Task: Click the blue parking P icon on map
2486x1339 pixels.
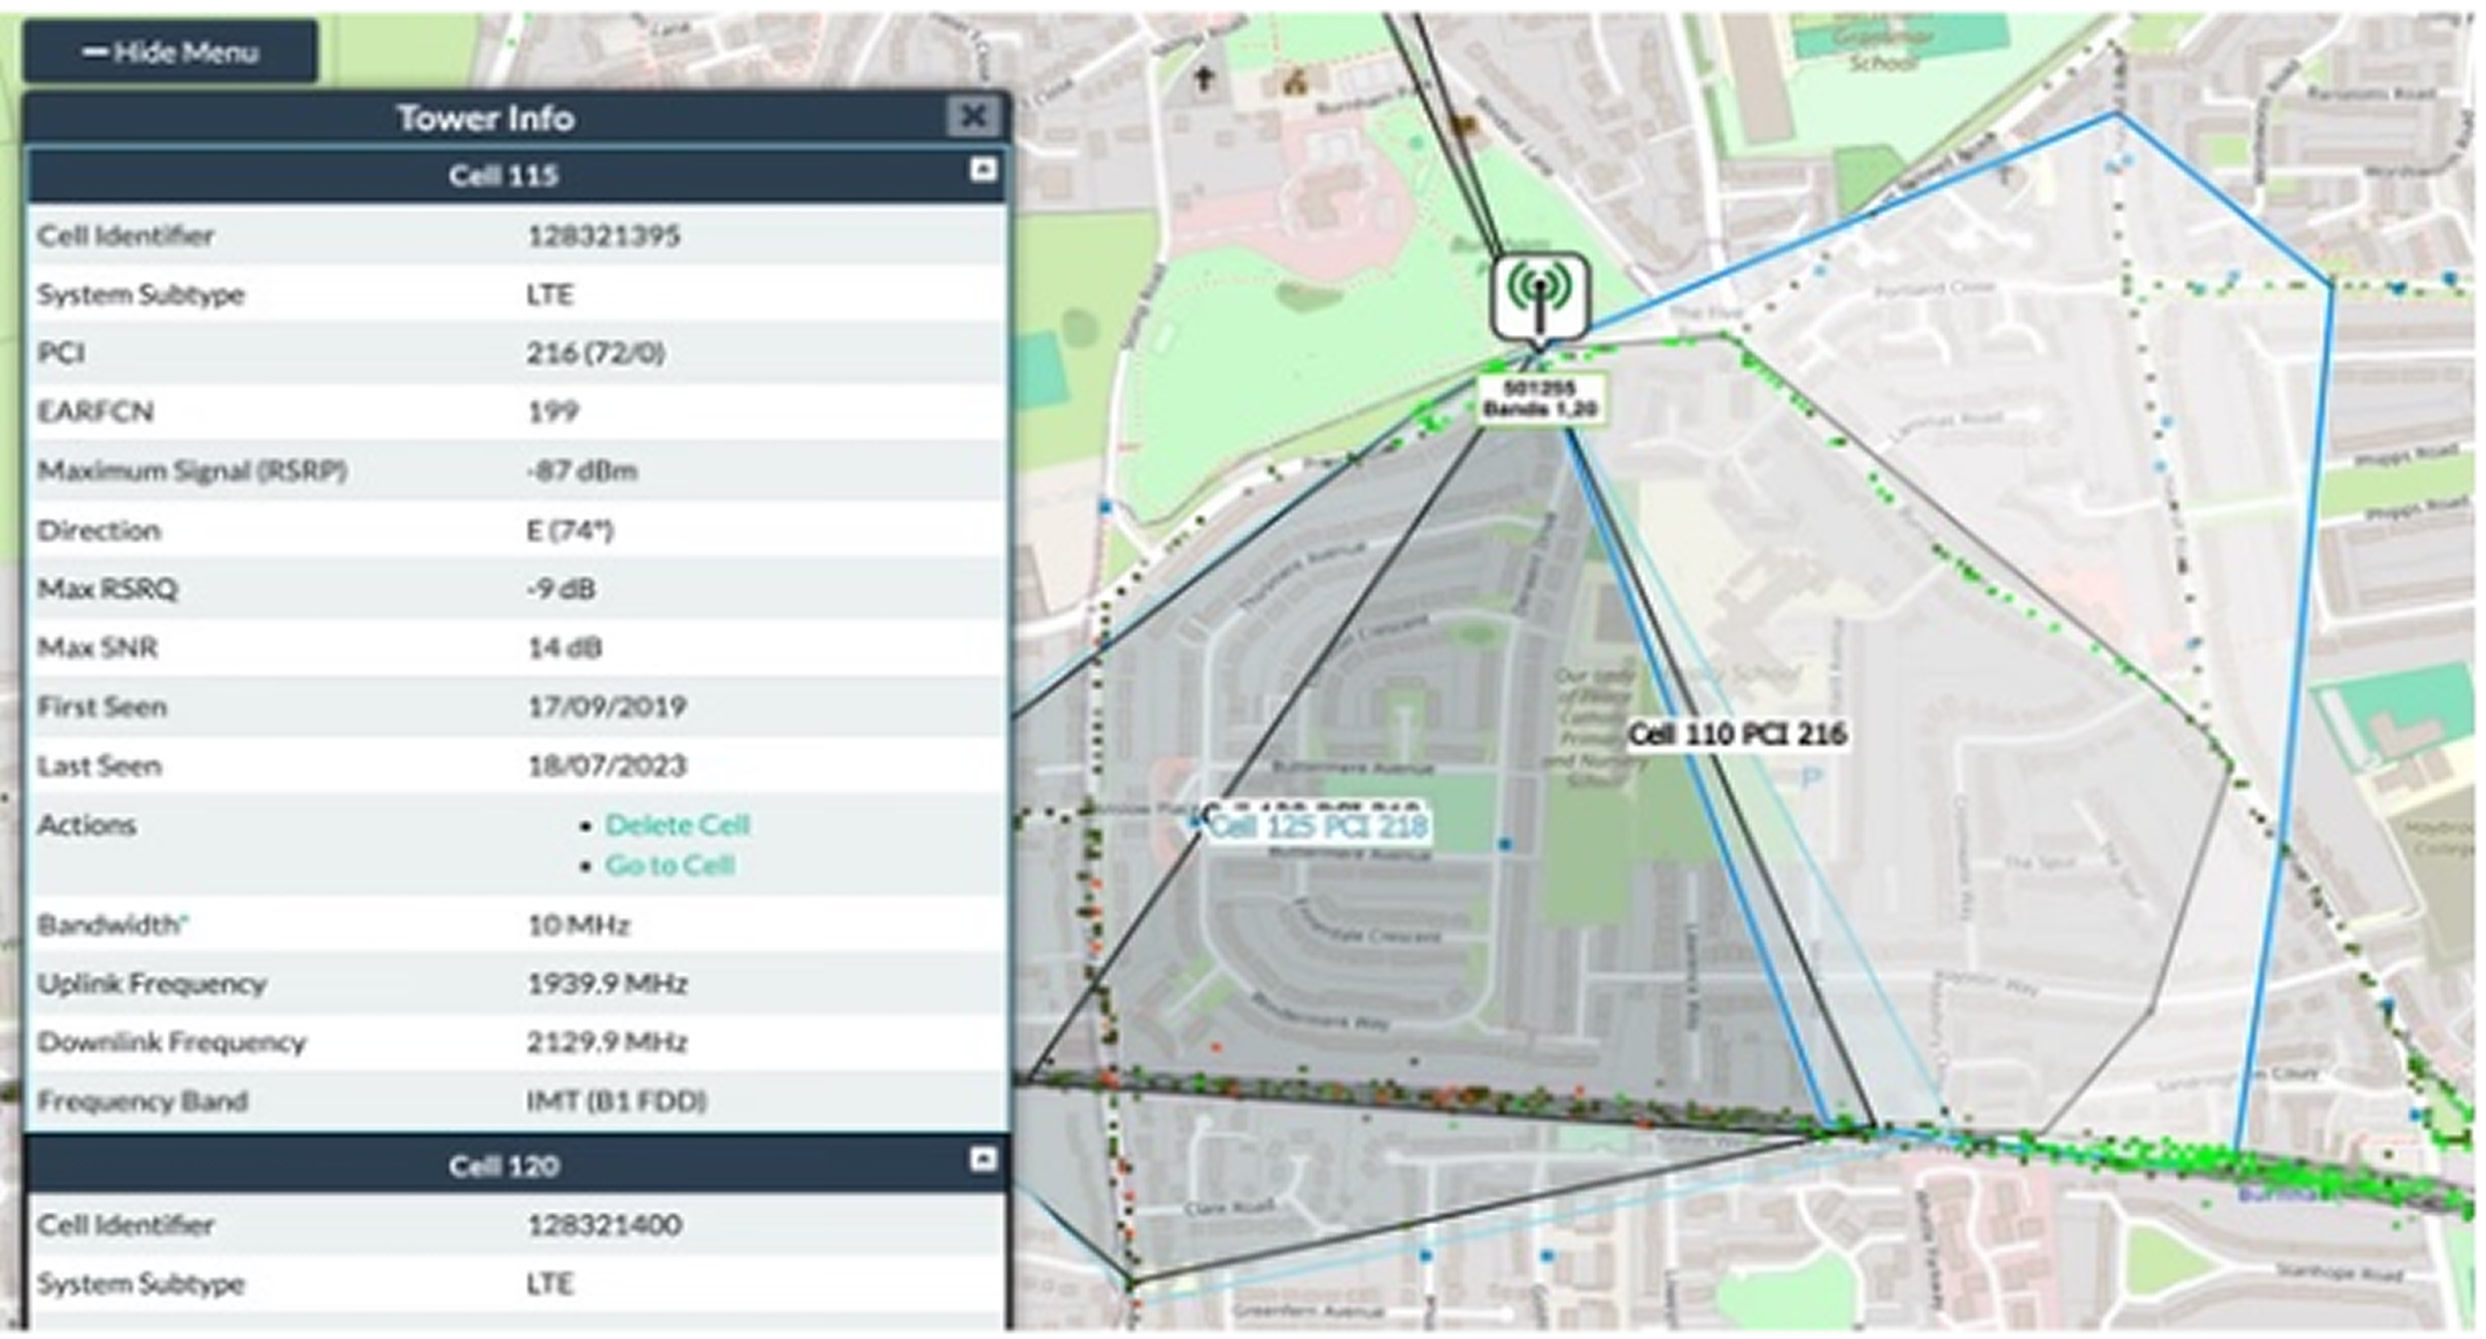Action: click(1810, 778)
